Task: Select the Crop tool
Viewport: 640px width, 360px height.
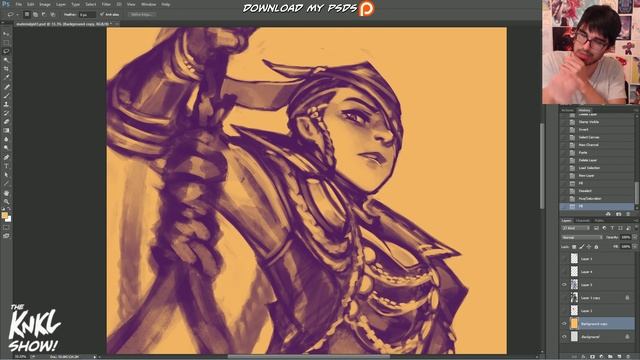Action: 6,69
